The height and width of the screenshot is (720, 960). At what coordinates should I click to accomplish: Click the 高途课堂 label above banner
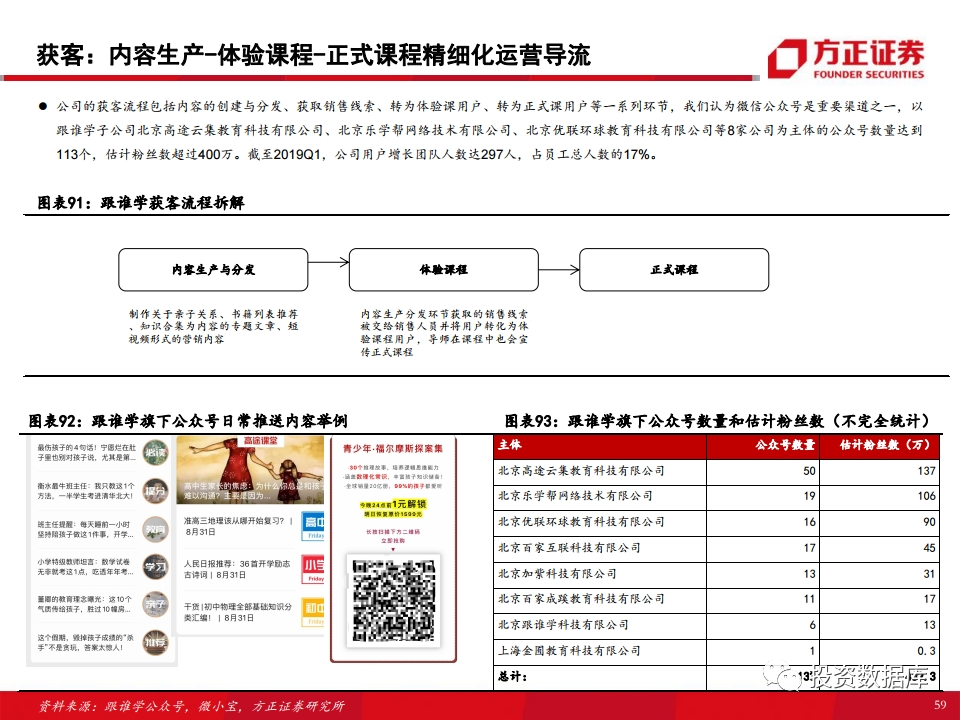[260, 441]
